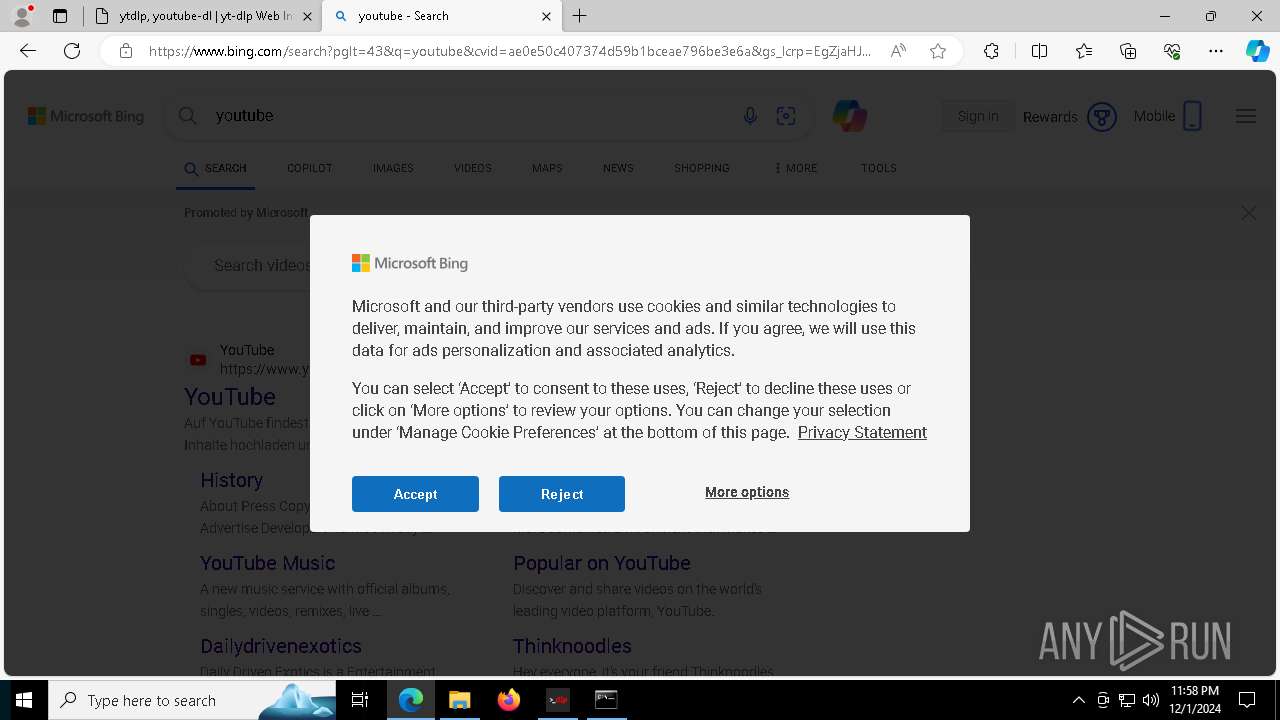
Task: Open the Copilot sidebar icon
Action: [1257, 51]
